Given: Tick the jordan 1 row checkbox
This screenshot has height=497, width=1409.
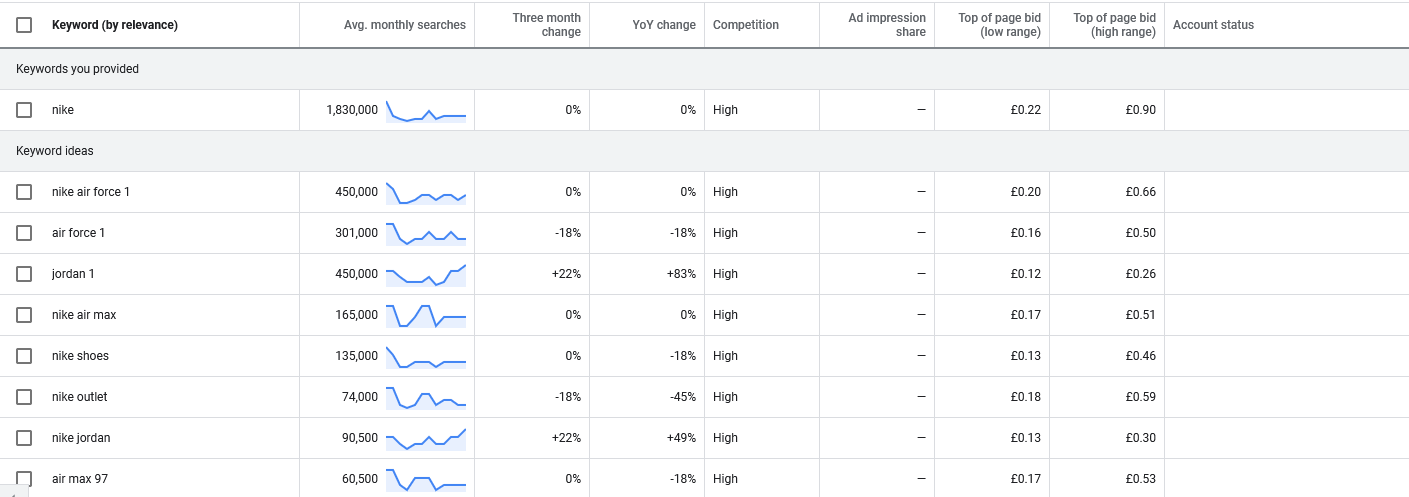Looking at the screenshot, I should coord(24,274).
